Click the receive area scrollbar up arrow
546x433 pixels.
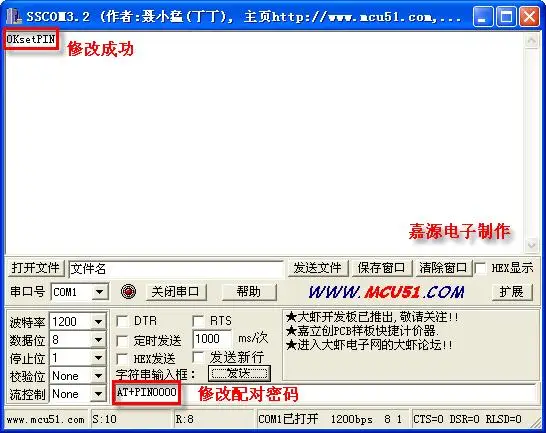(x=532, y=41)
